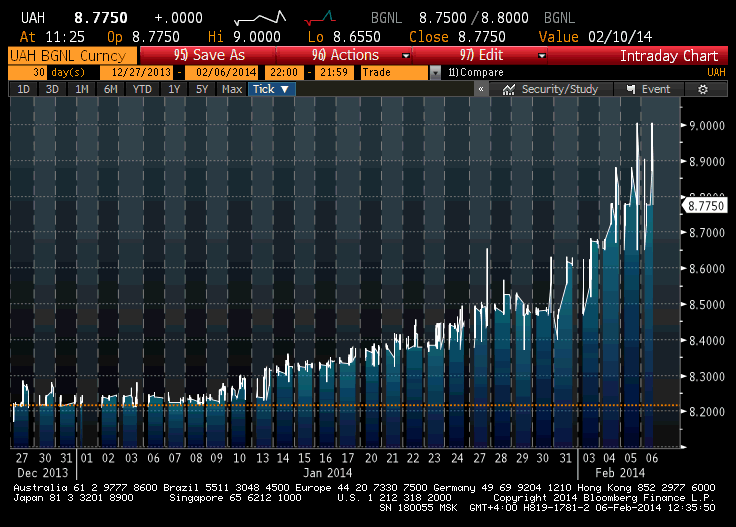Click the Security/Study chart icon
Image resolution: width=736 pixels, height=527 pixels.
pos(510,89)
